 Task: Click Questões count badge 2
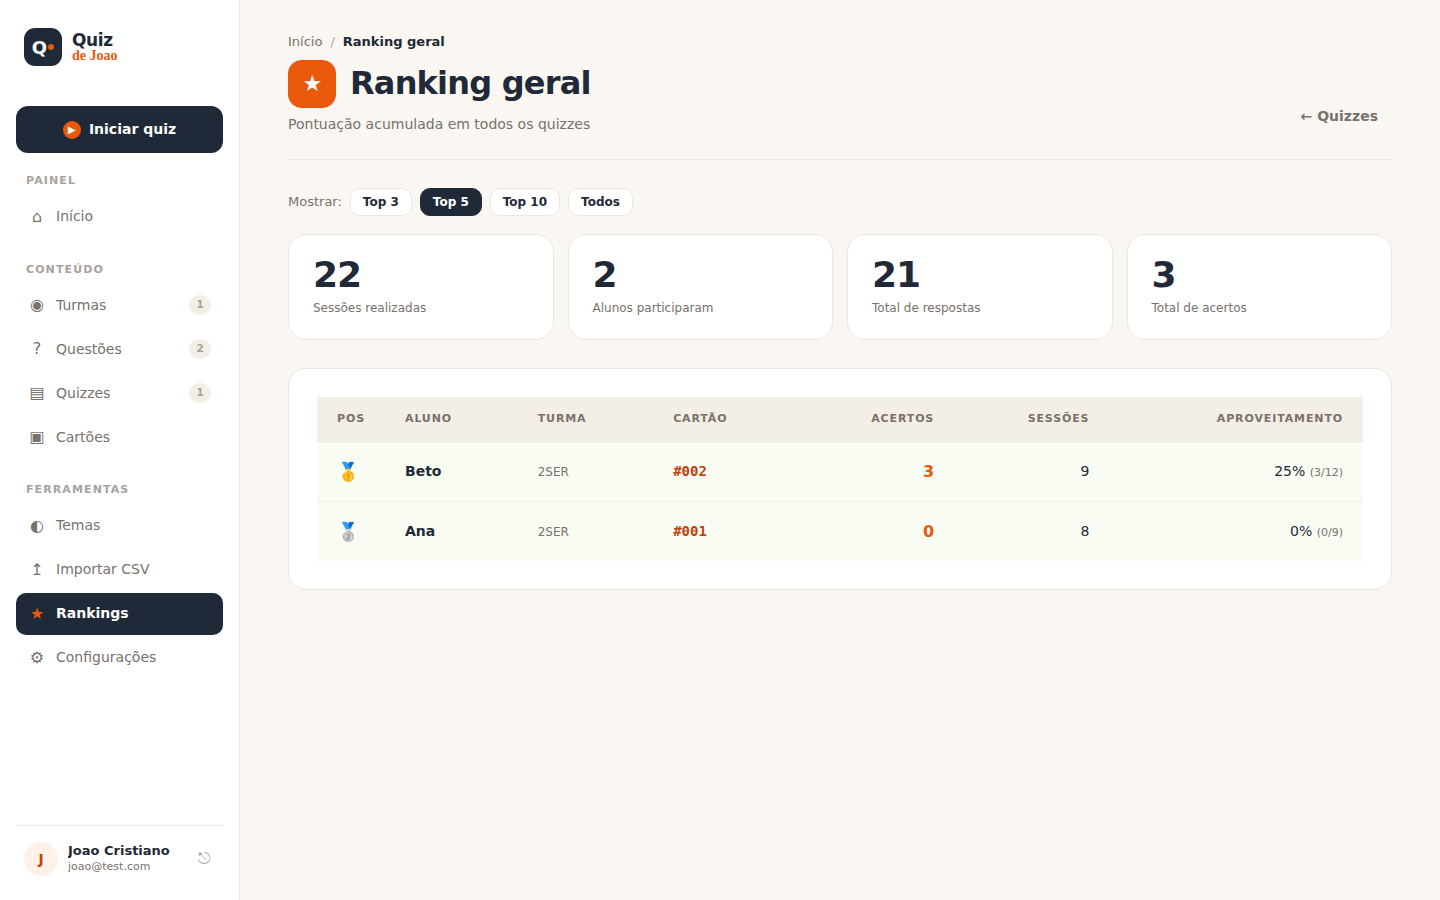click(200, 349)
